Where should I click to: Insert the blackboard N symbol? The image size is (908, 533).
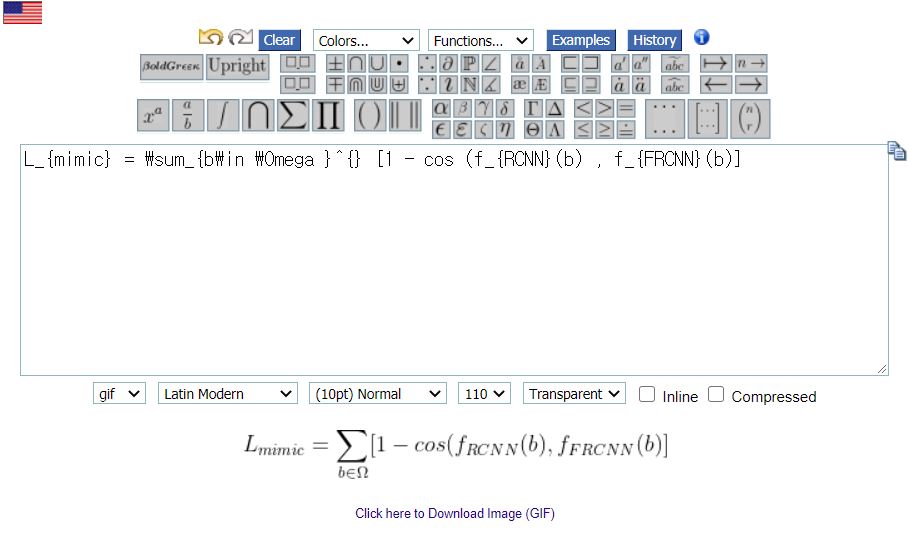pyautogui.click(x=469, y=85)
